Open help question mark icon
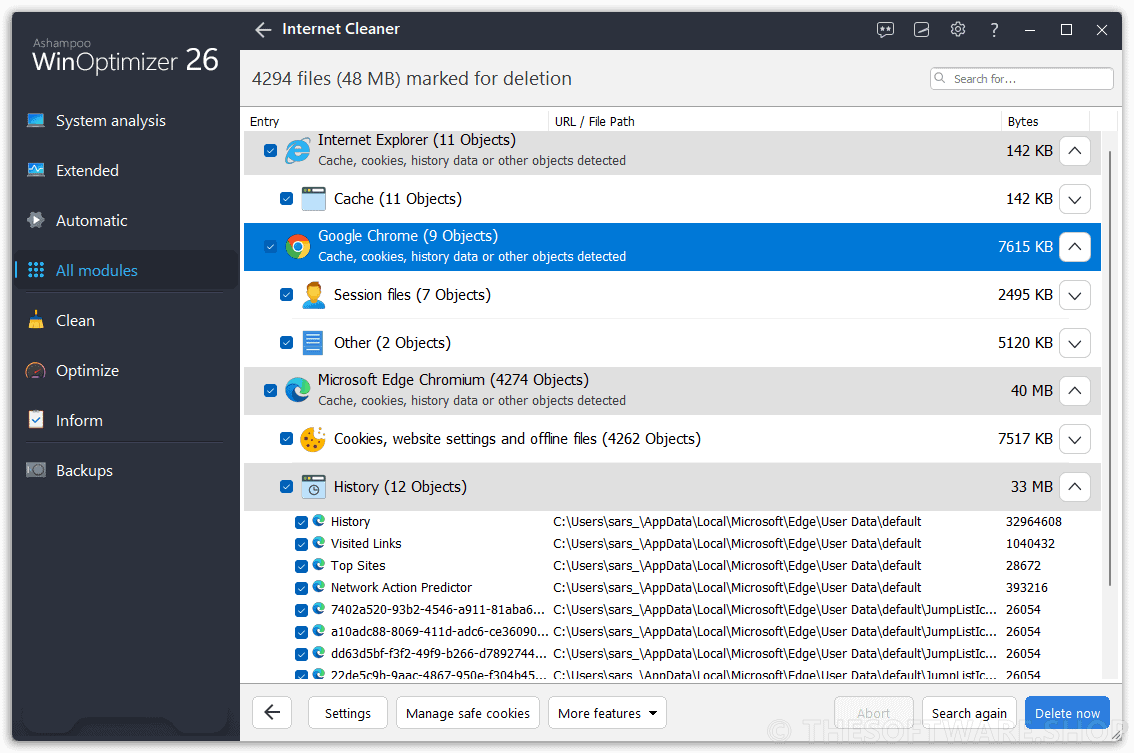 (x=994, y=30)
